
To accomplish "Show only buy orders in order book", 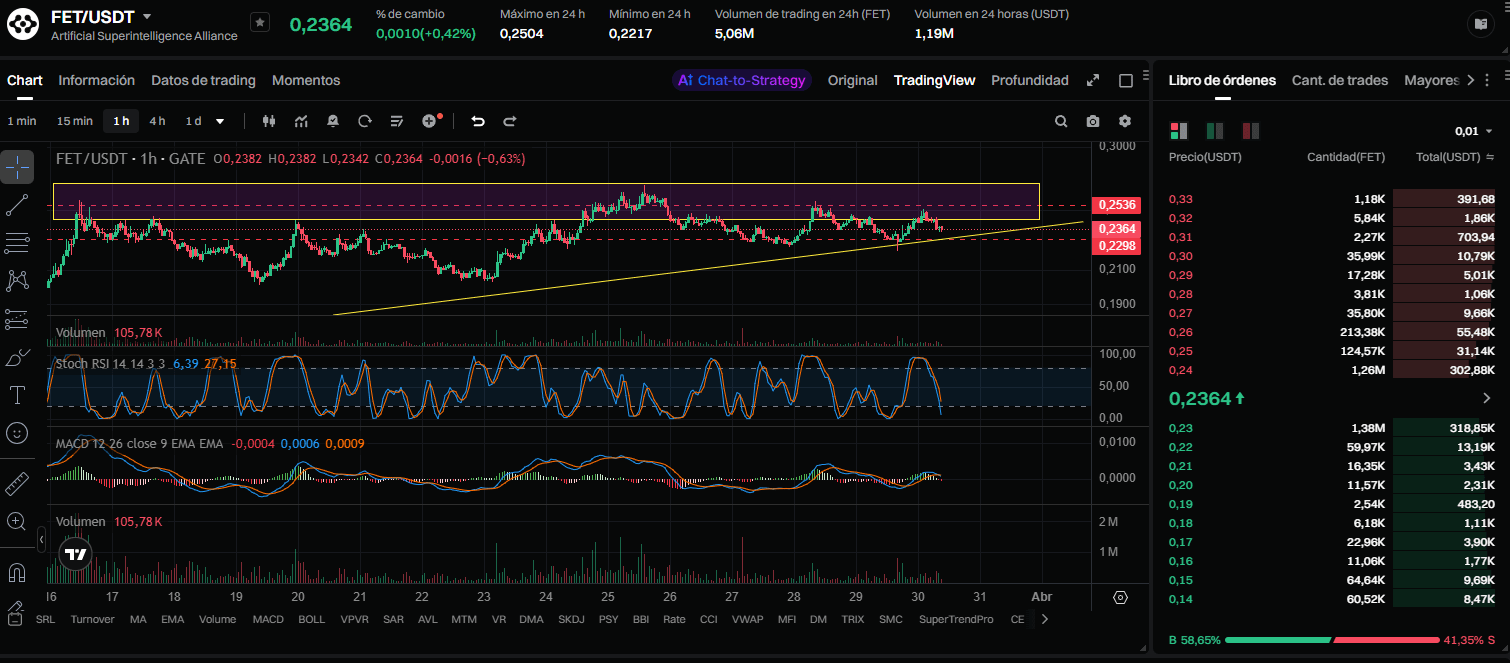I will (1215, 131).
